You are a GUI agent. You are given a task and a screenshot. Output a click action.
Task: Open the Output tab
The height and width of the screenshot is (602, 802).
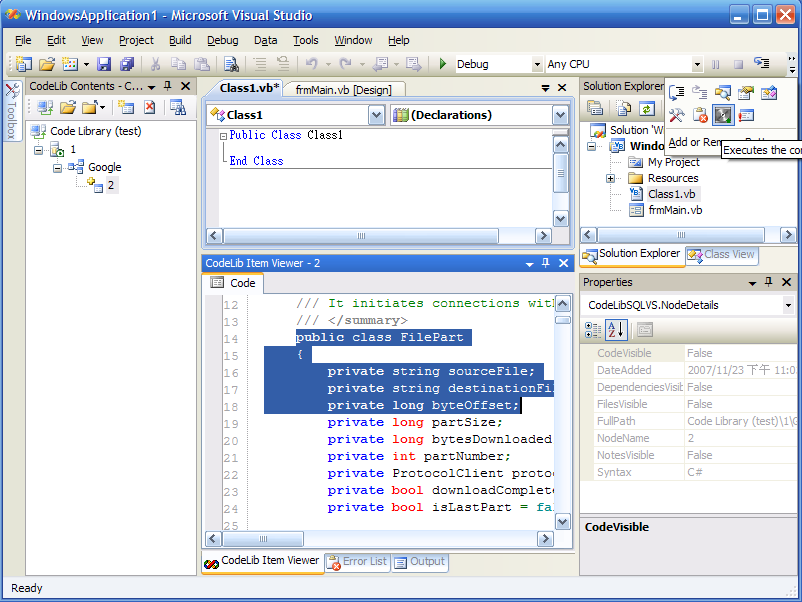(420, 562)
